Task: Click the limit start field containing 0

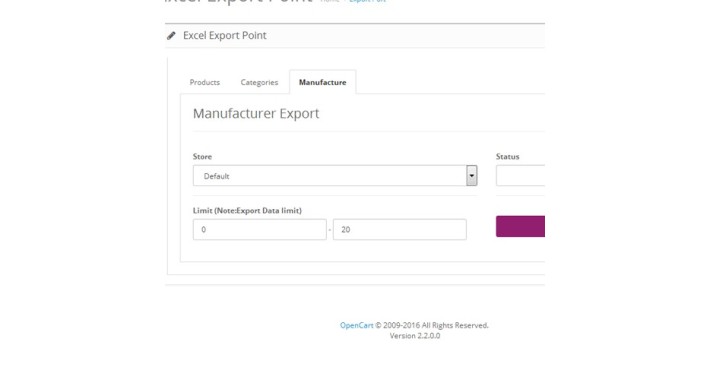Action: coord(259,230)
